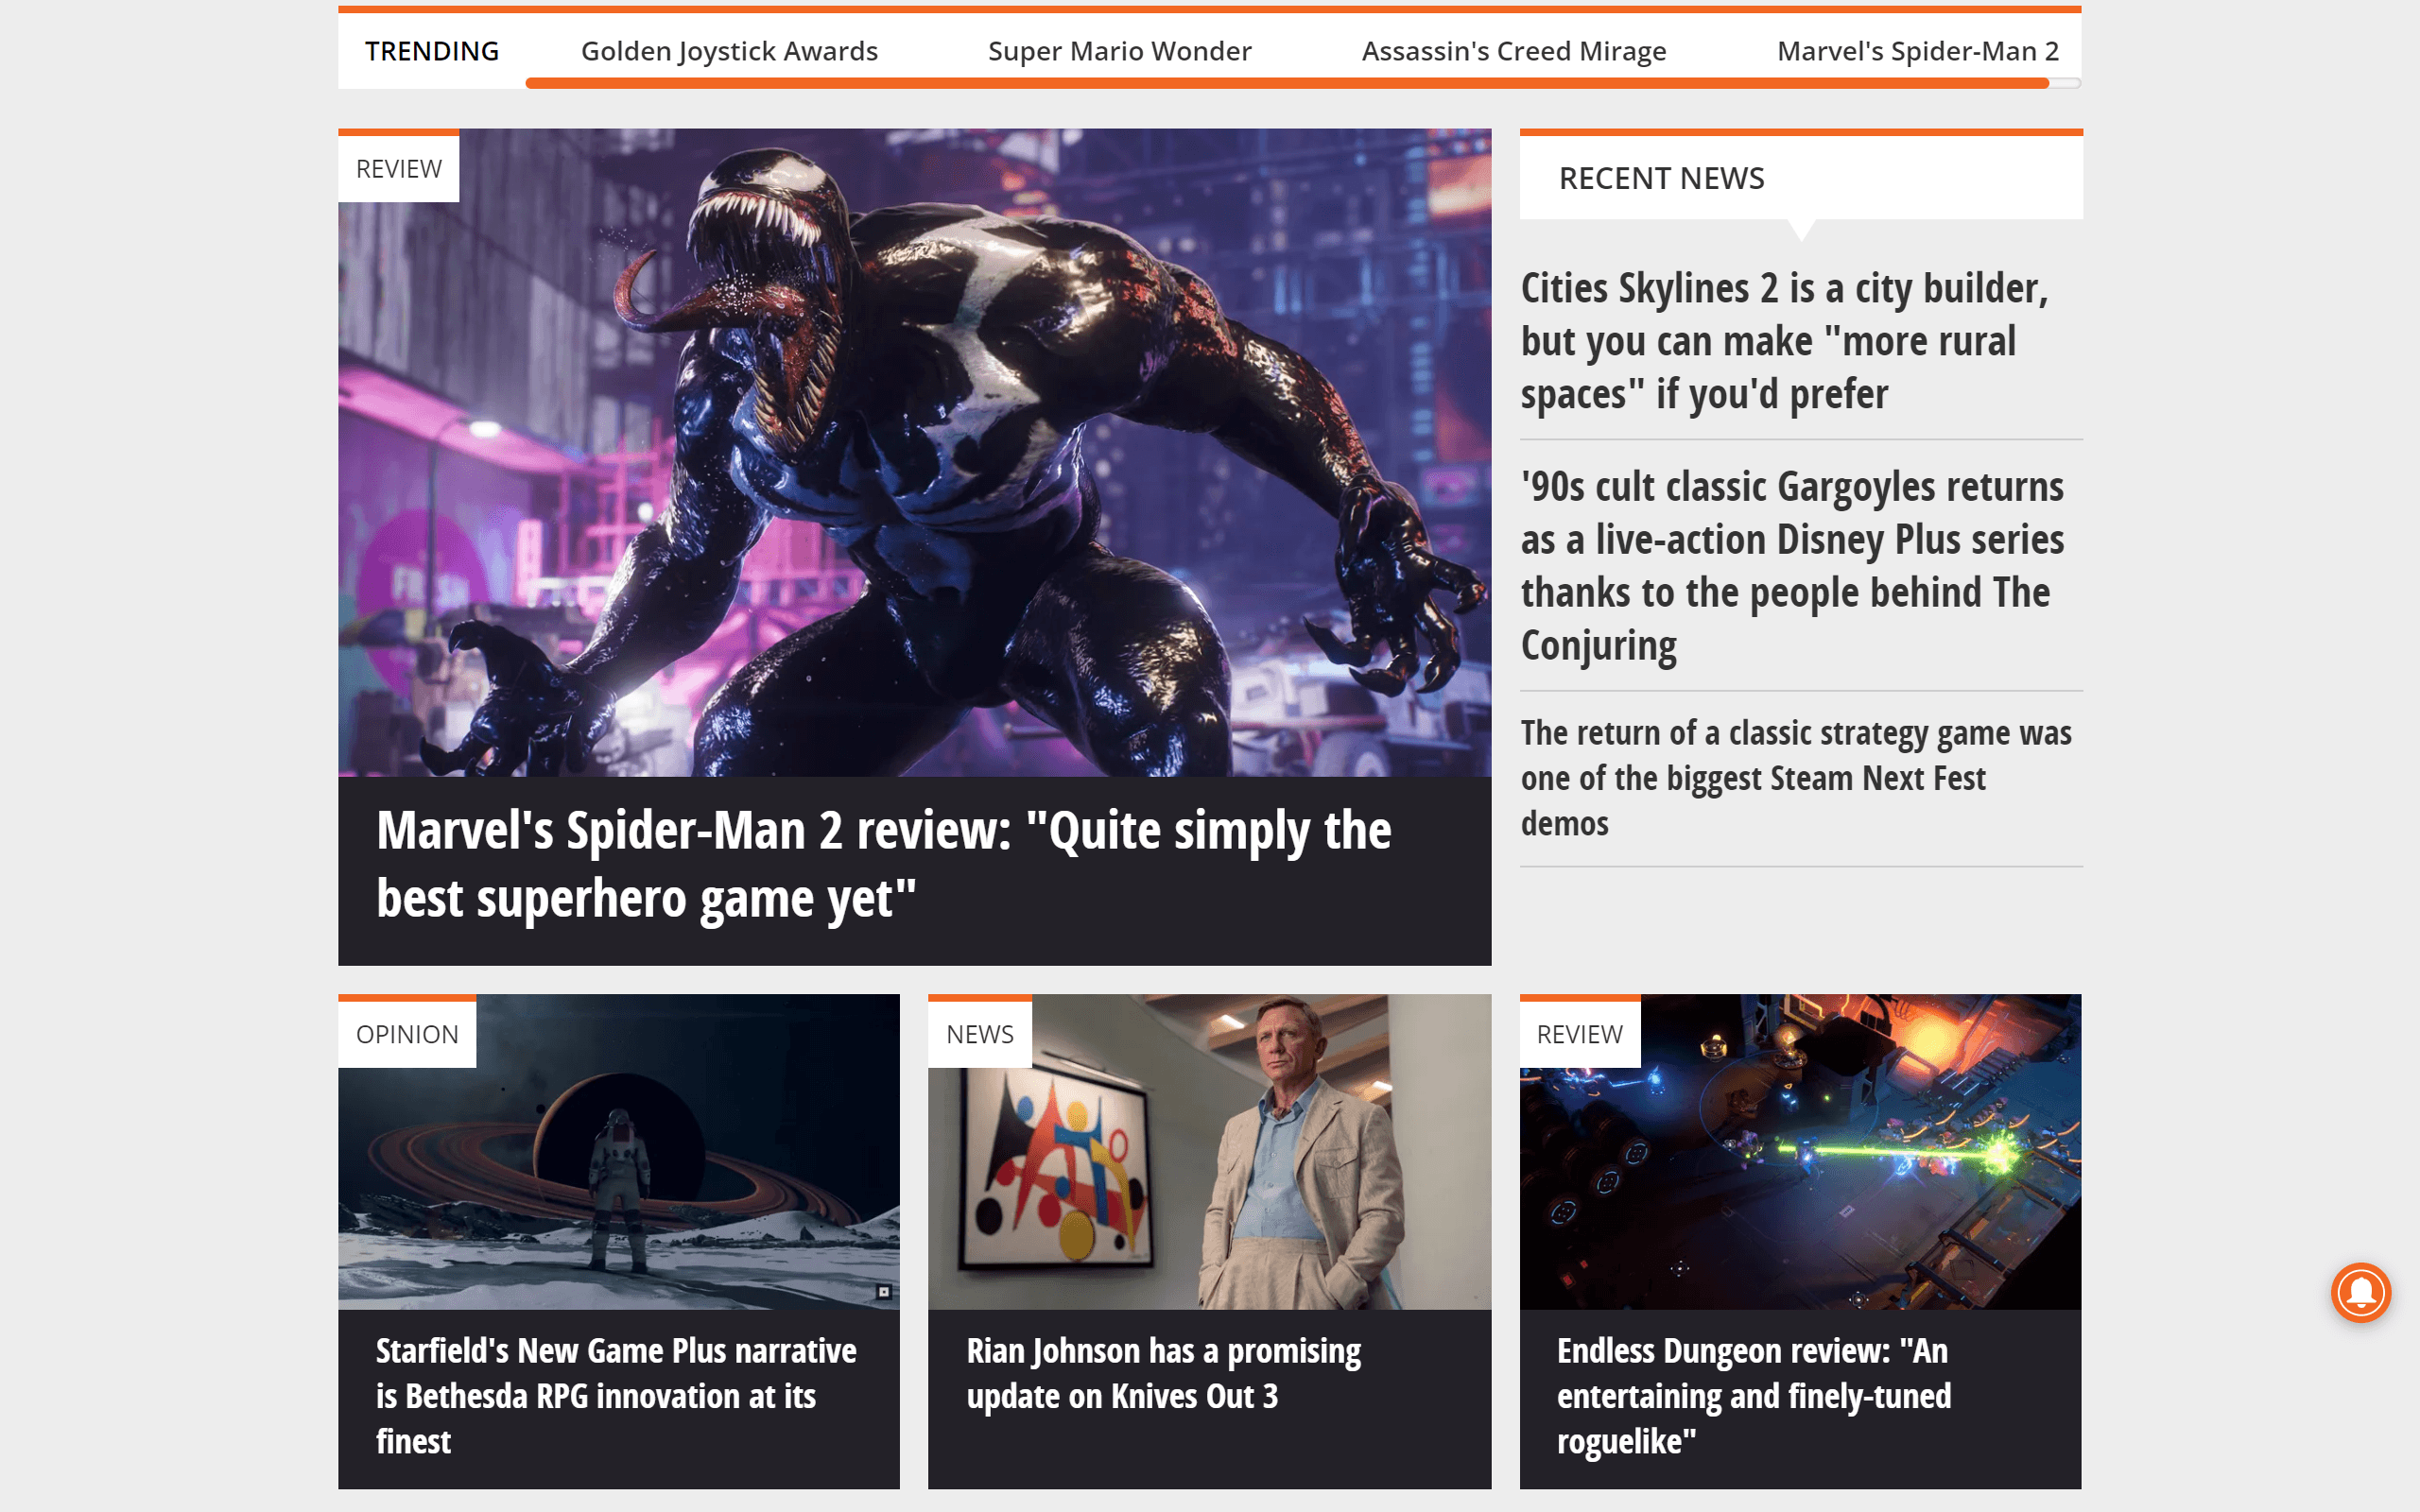Image resolution: width=2420 pixels, height=1512 pixels.
Task: Click the REVIEW badge on Spider-Man 2 article
Action: point(397,167)
